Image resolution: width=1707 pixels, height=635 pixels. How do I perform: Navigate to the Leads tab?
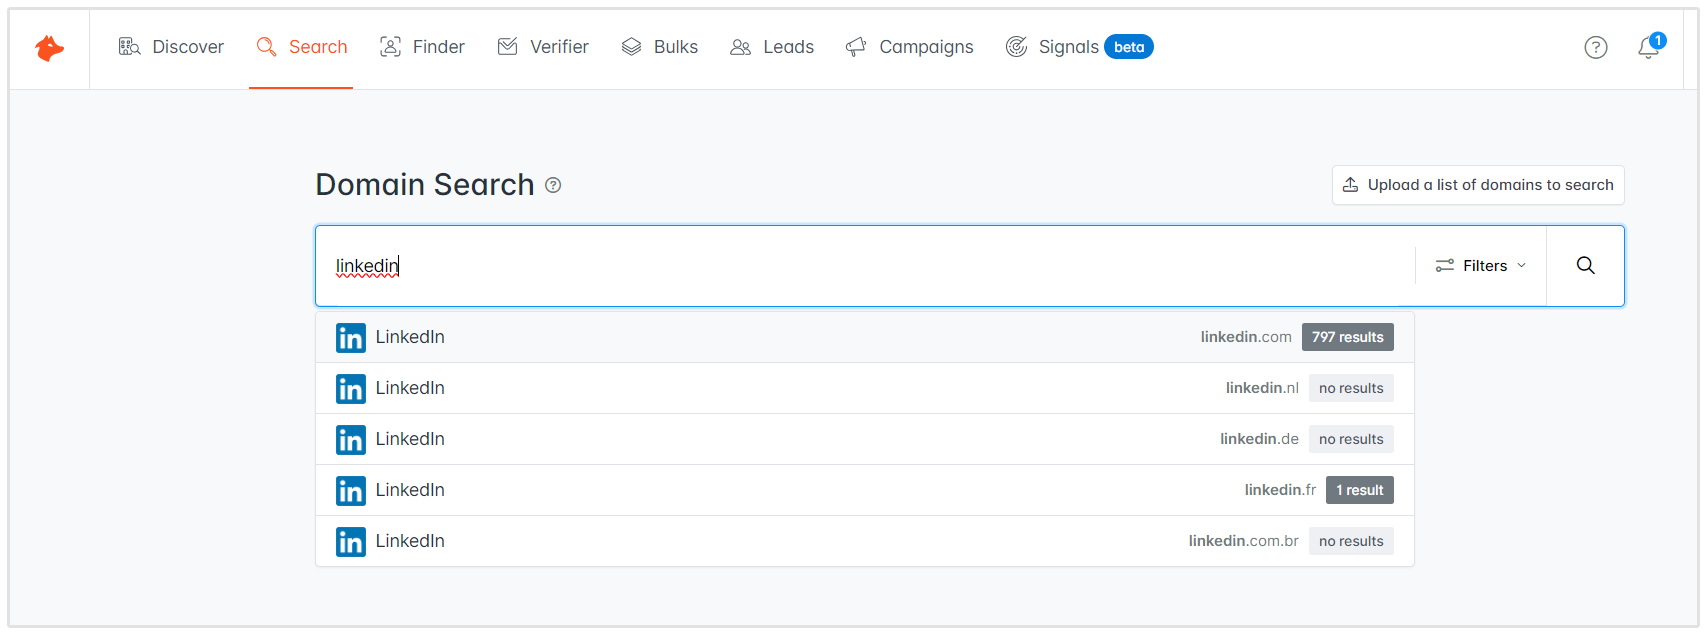pyautogui.click(x=772, y=47)
